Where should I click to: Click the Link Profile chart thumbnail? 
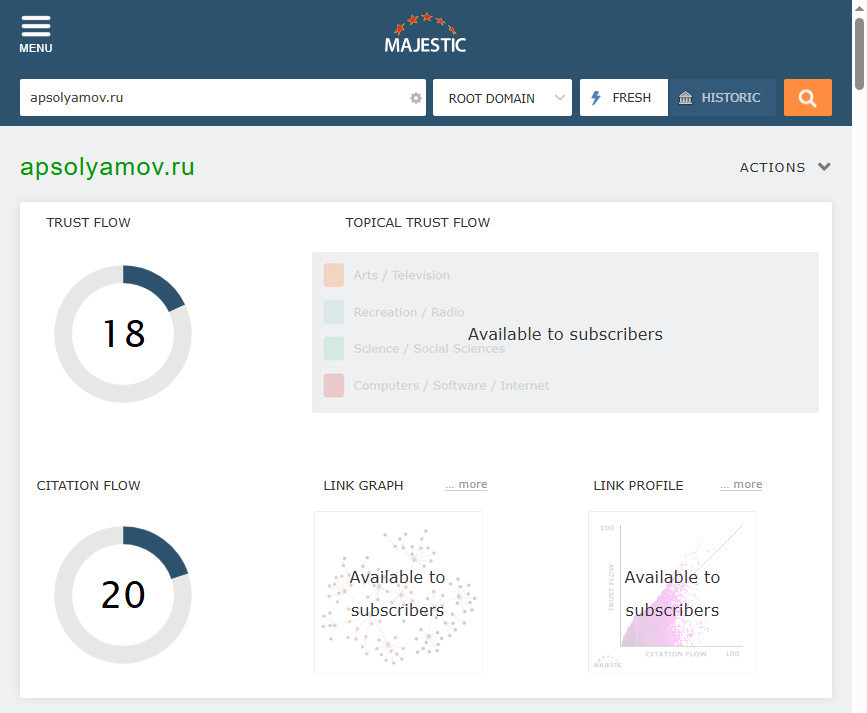tap(672, 592)
